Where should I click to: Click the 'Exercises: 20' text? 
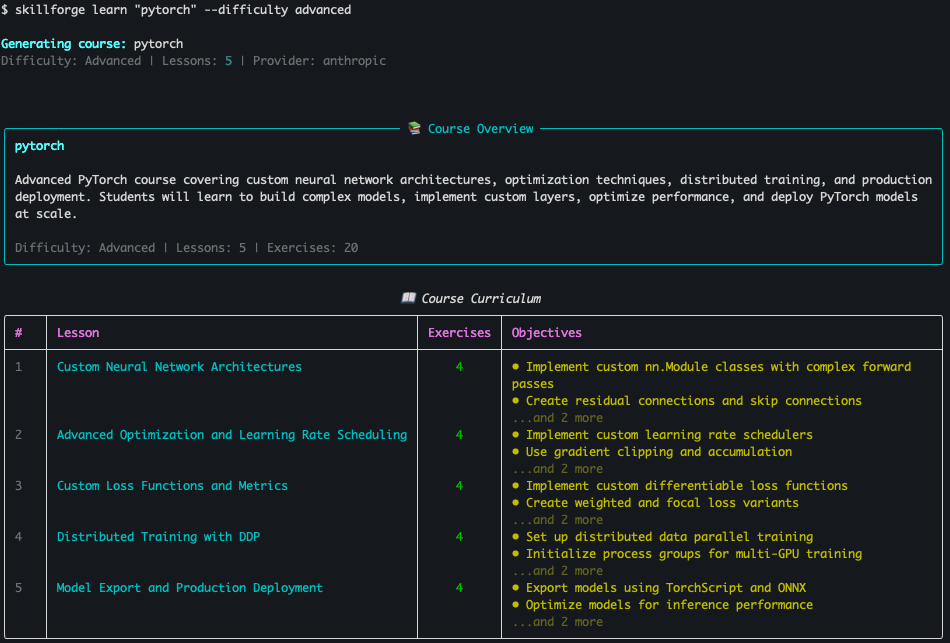click(313, 247)
